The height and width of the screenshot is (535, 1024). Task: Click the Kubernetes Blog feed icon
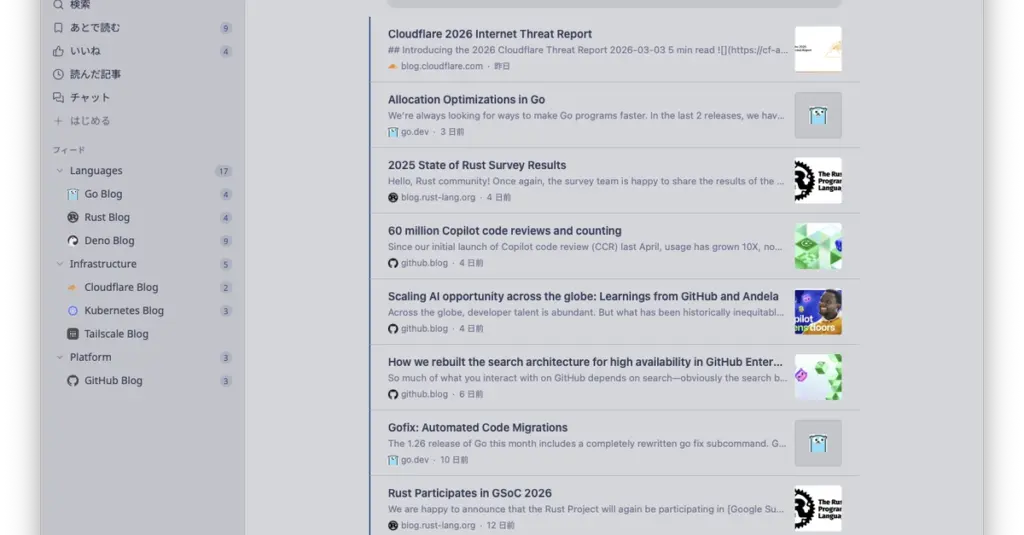(73, 311)
